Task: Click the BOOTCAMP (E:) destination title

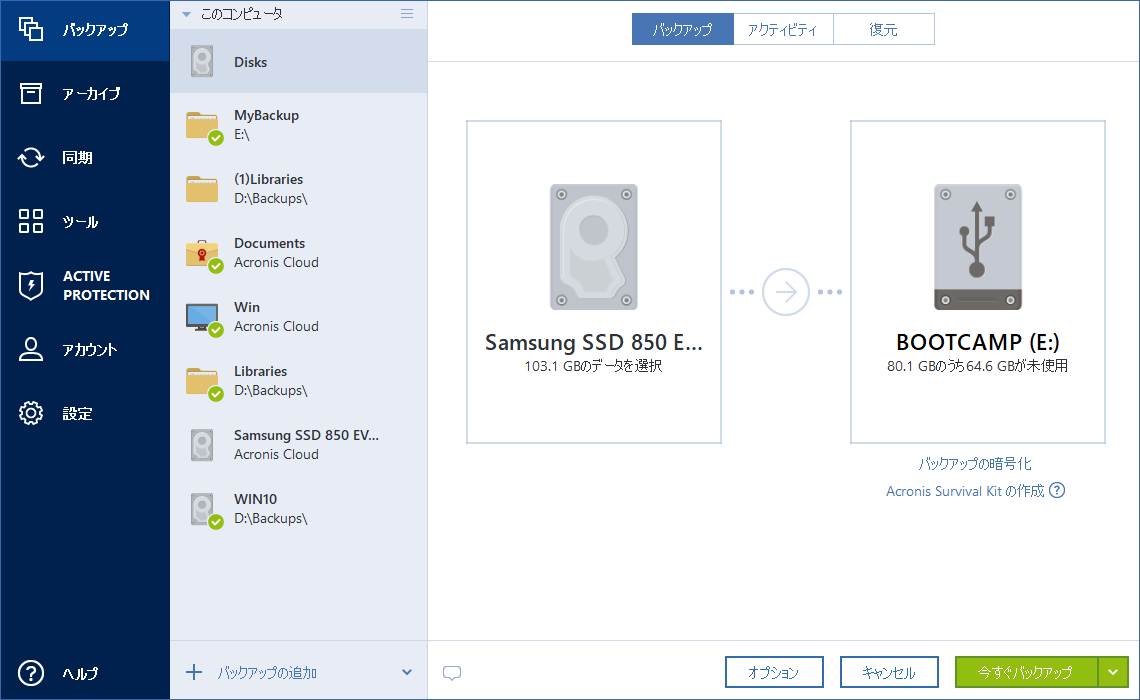Action: [977, 342]
